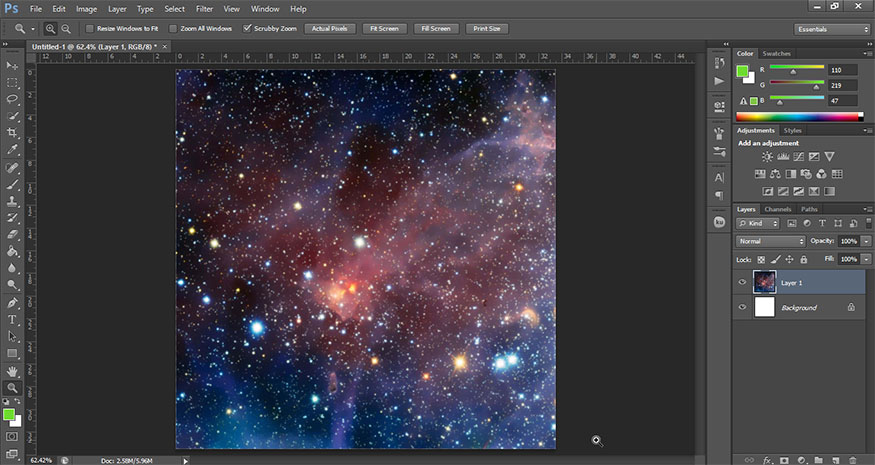Image resolution: width=875 pixels, height=465 pixels.
Task: Open the Opacity slider arrow
Action: [866, 241]
